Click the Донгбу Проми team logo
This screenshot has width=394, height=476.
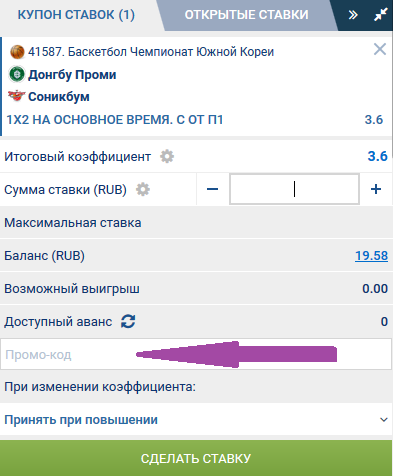coord(17,74)
